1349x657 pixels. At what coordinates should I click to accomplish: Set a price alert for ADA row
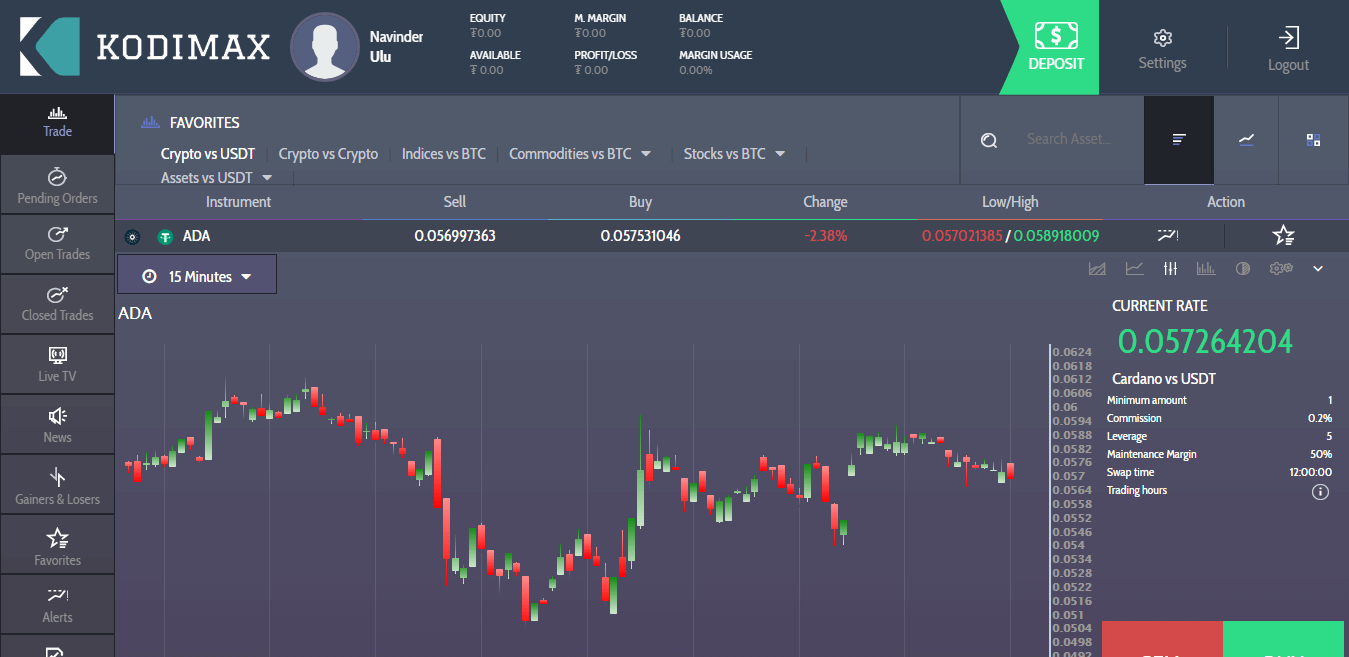click(x=1166, y=236)
